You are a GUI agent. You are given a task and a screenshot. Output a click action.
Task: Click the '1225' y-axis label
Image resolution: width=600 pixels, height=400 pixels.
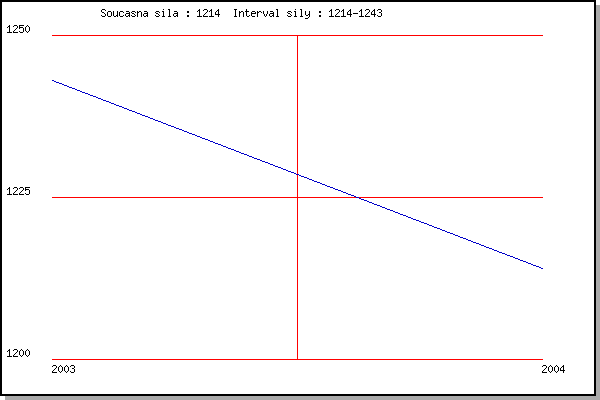[18, 191]
